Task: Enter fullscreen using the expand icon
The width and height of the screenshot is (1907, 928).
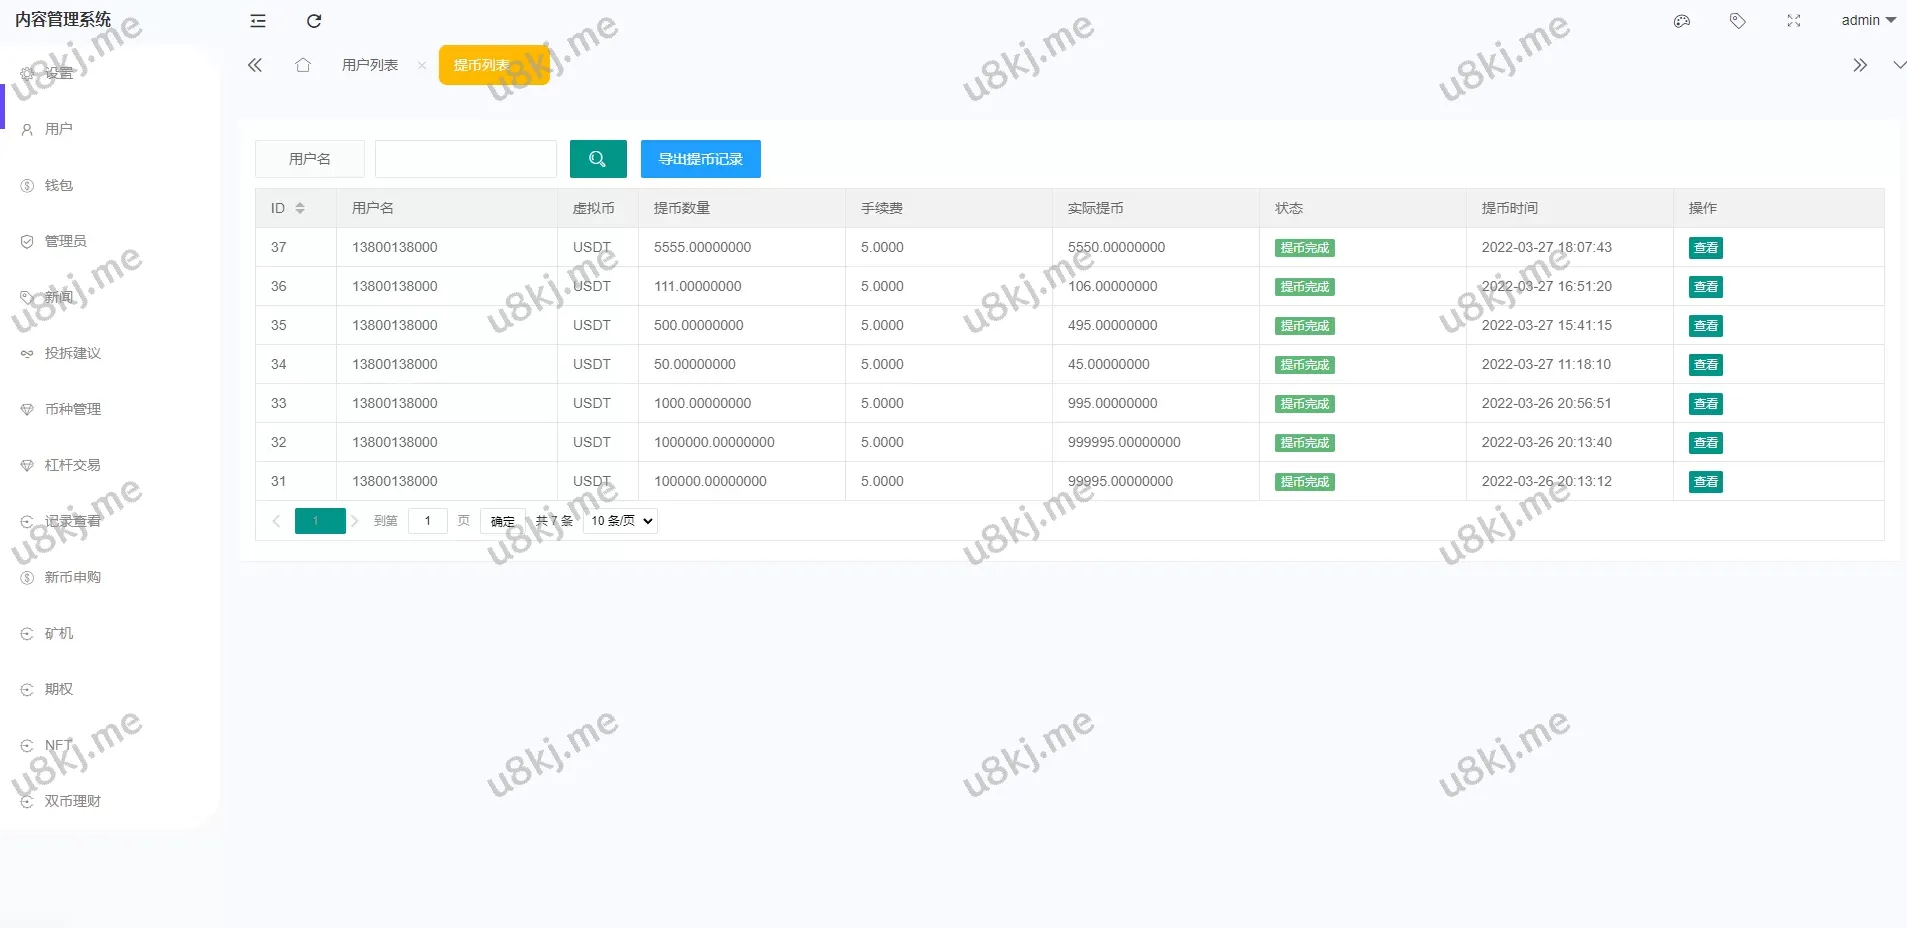Action: [x=1794, y=21]
